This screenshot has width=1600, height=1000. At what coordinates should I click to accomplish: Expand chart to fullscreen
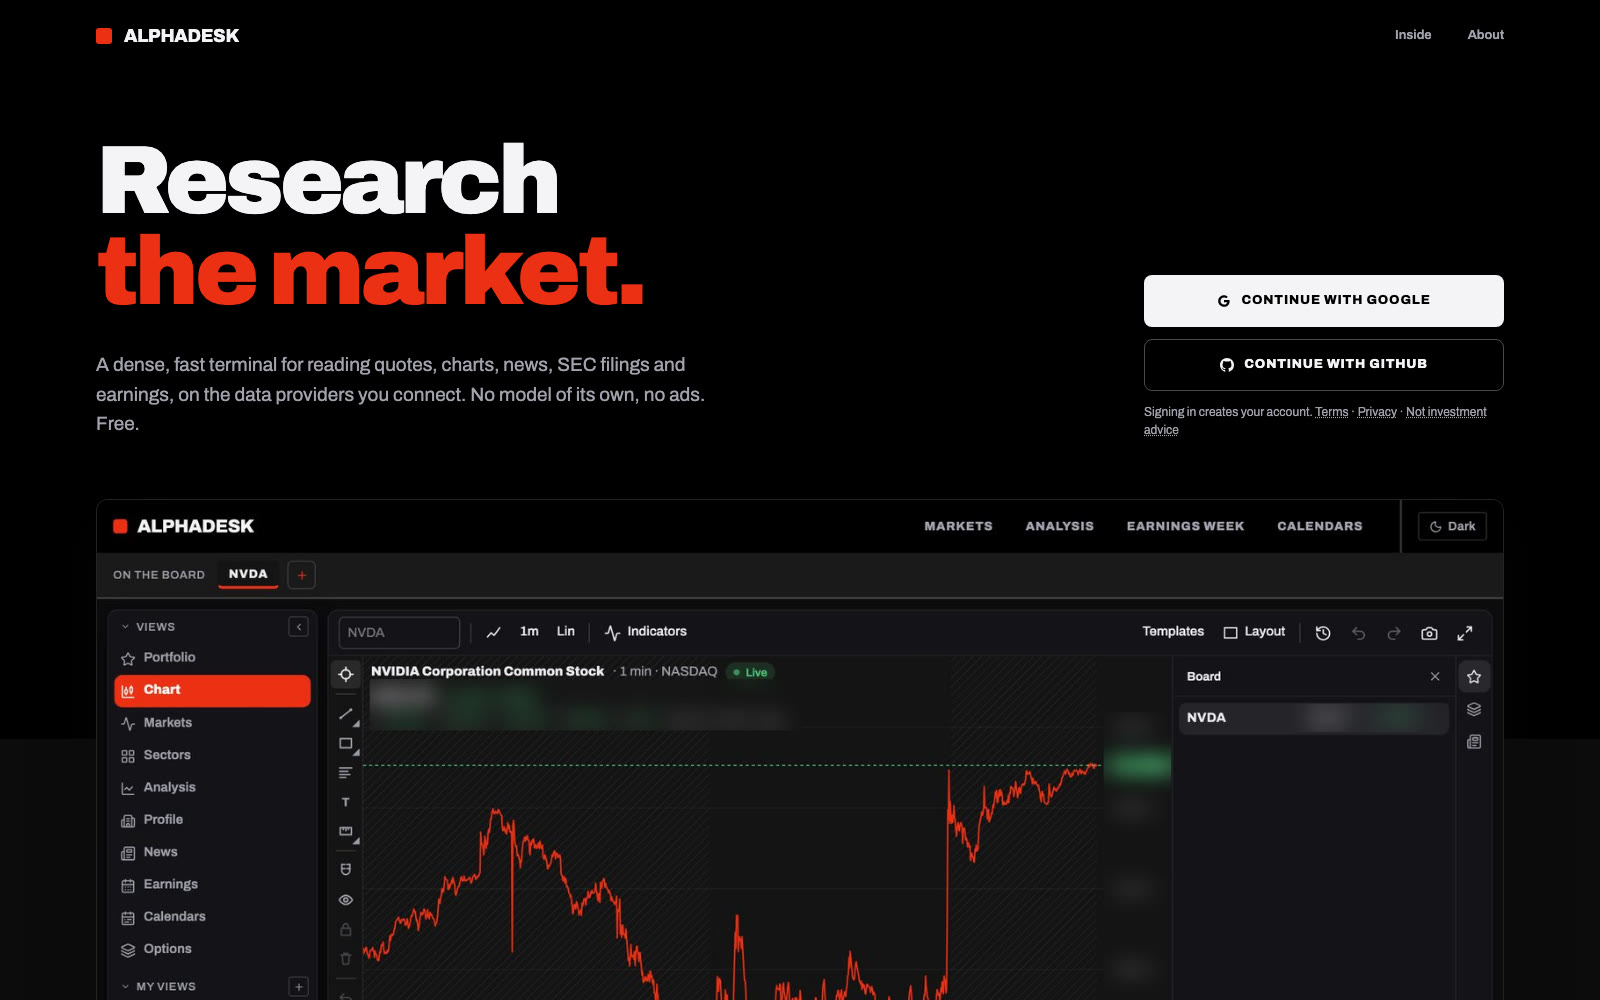(x=1465, y=633)
